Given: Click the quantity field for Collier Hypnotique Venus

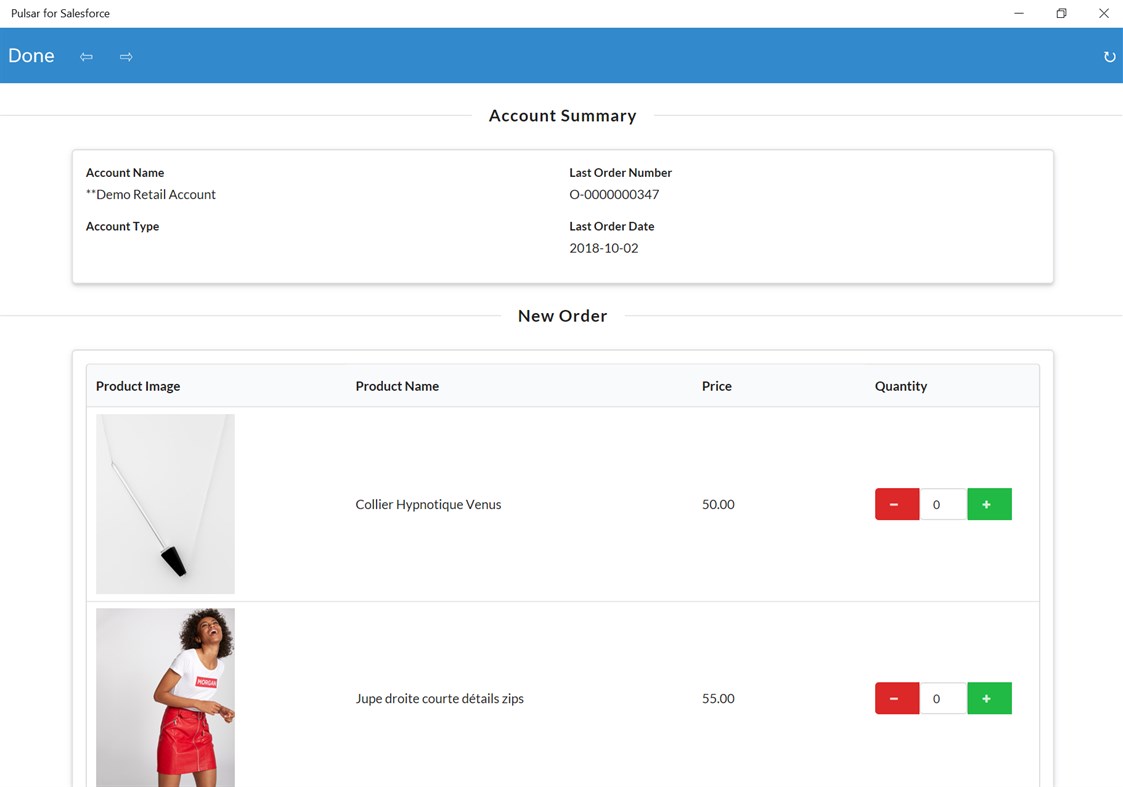Looking at the screenshot, I should tap(942, 504).
